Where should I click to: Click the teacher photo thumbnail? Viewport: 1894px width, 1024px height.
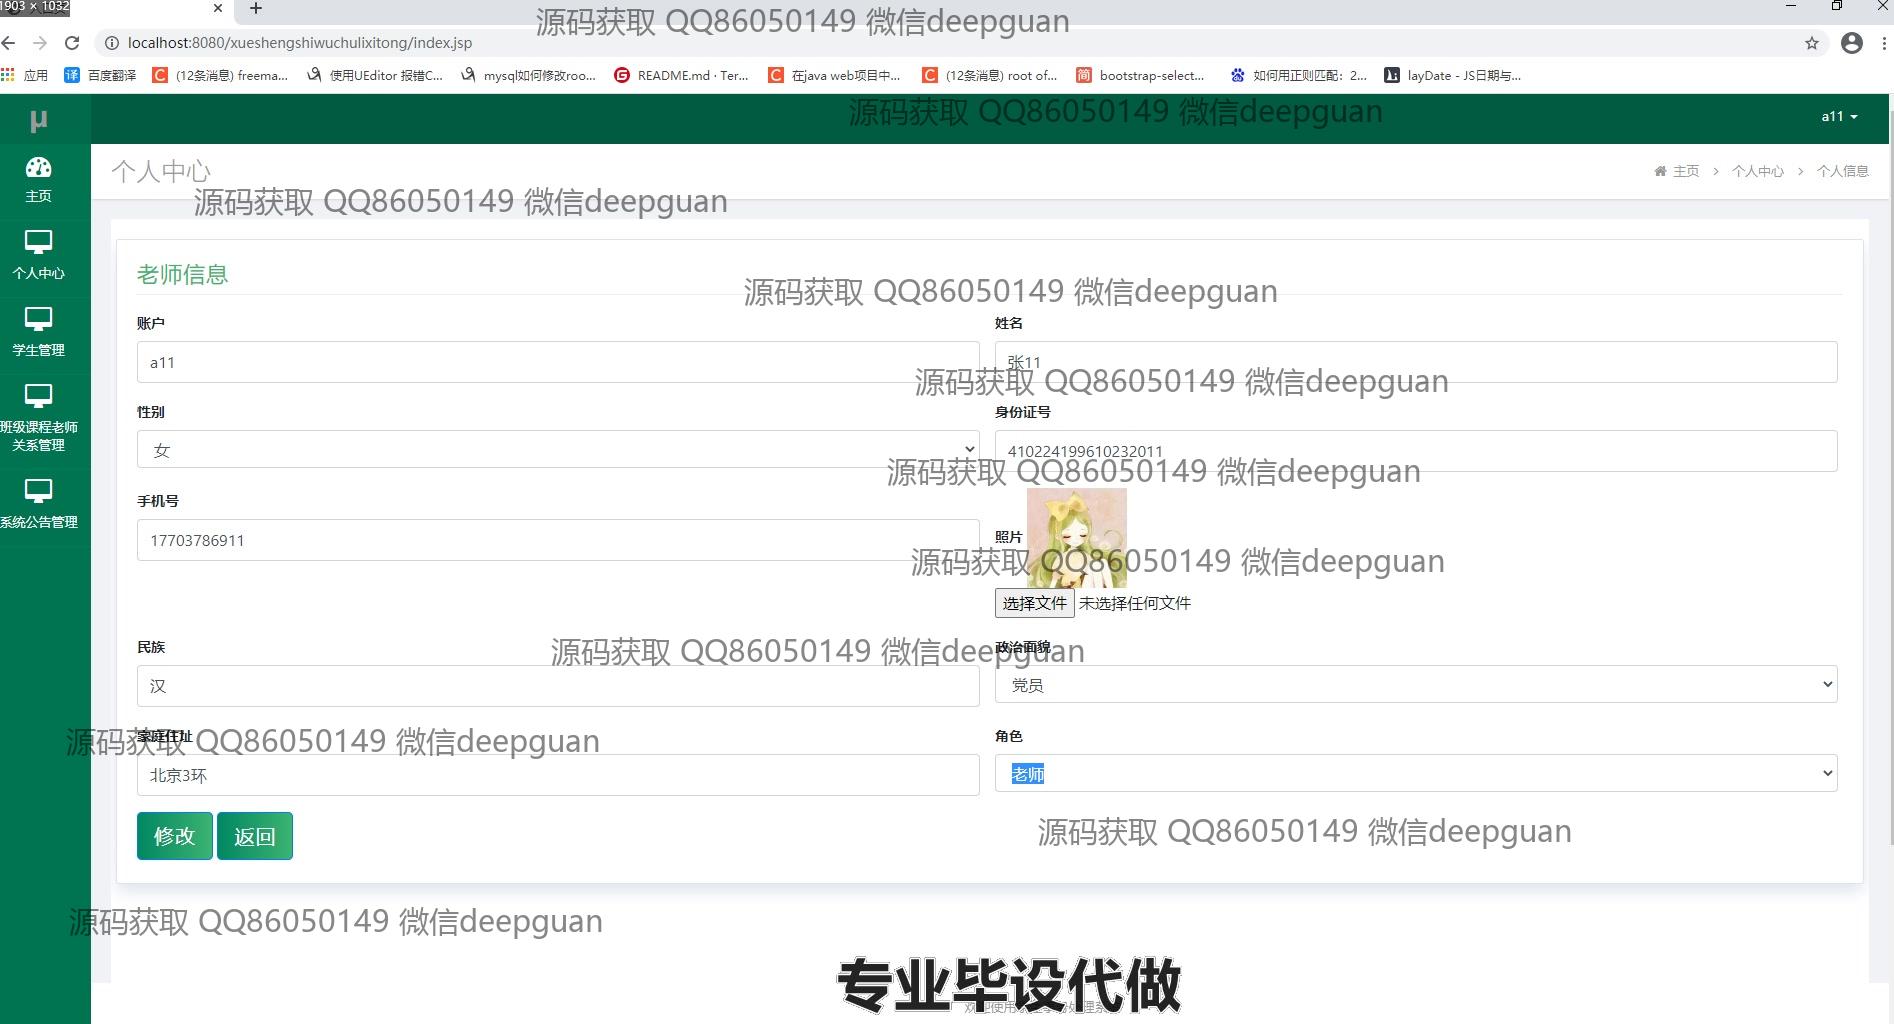[x=1076, y=538]
